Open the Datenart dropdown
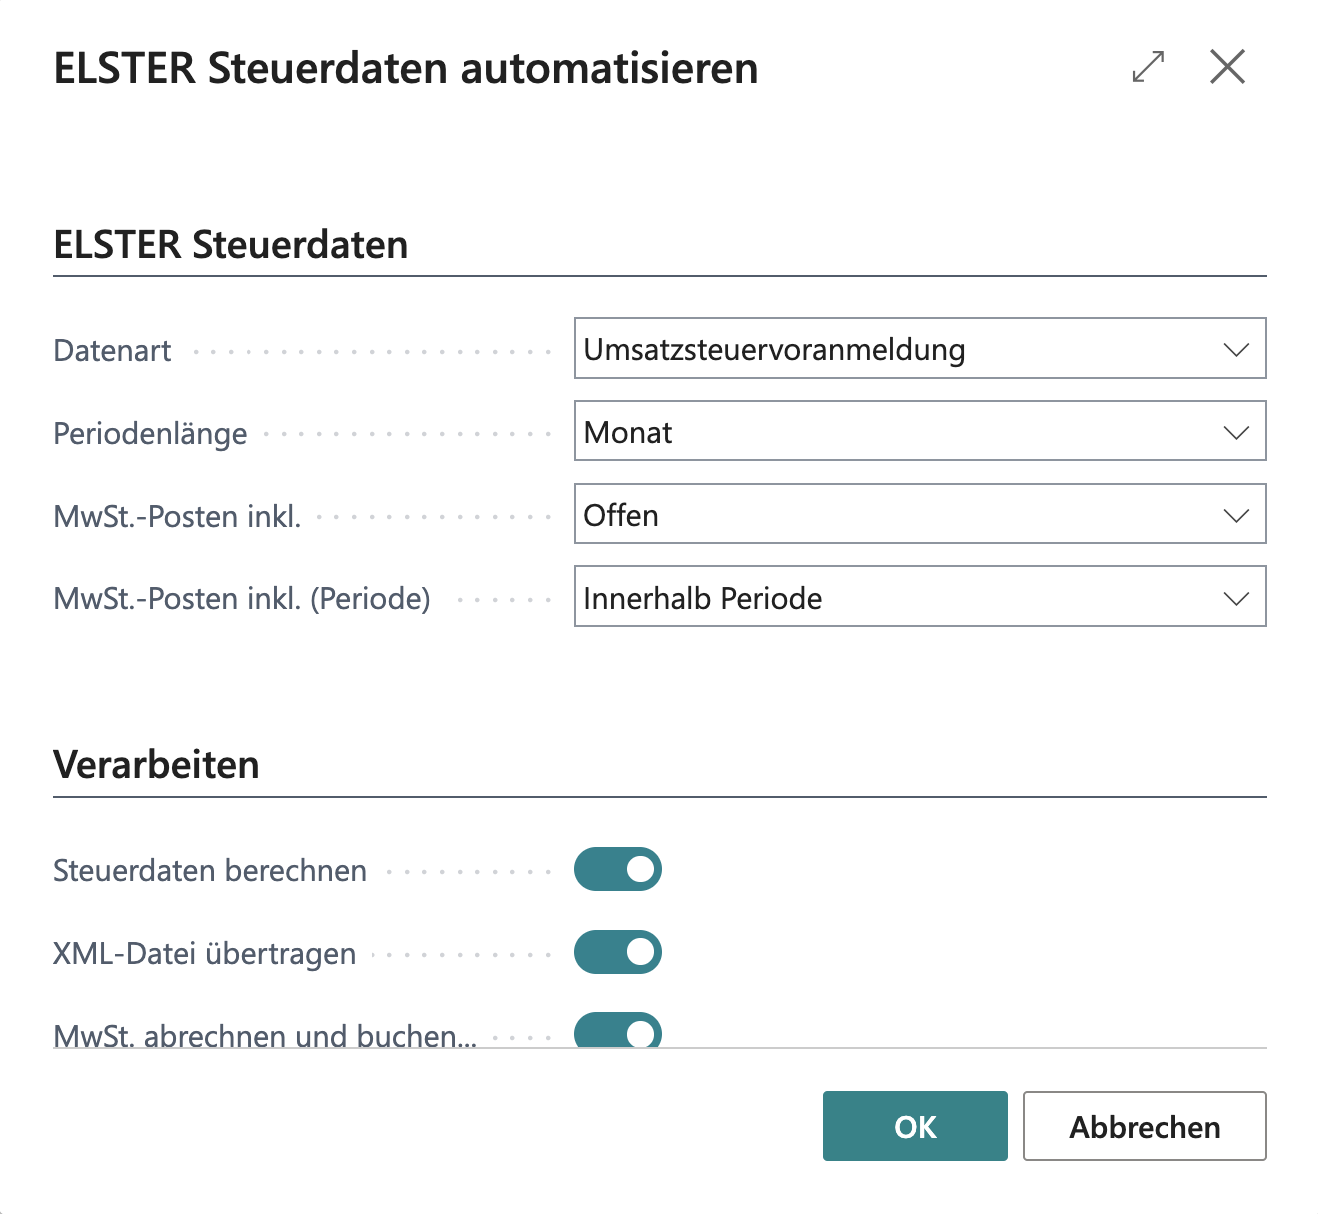The width and height of the screenshot is (1318, 1214). [920, 348]
